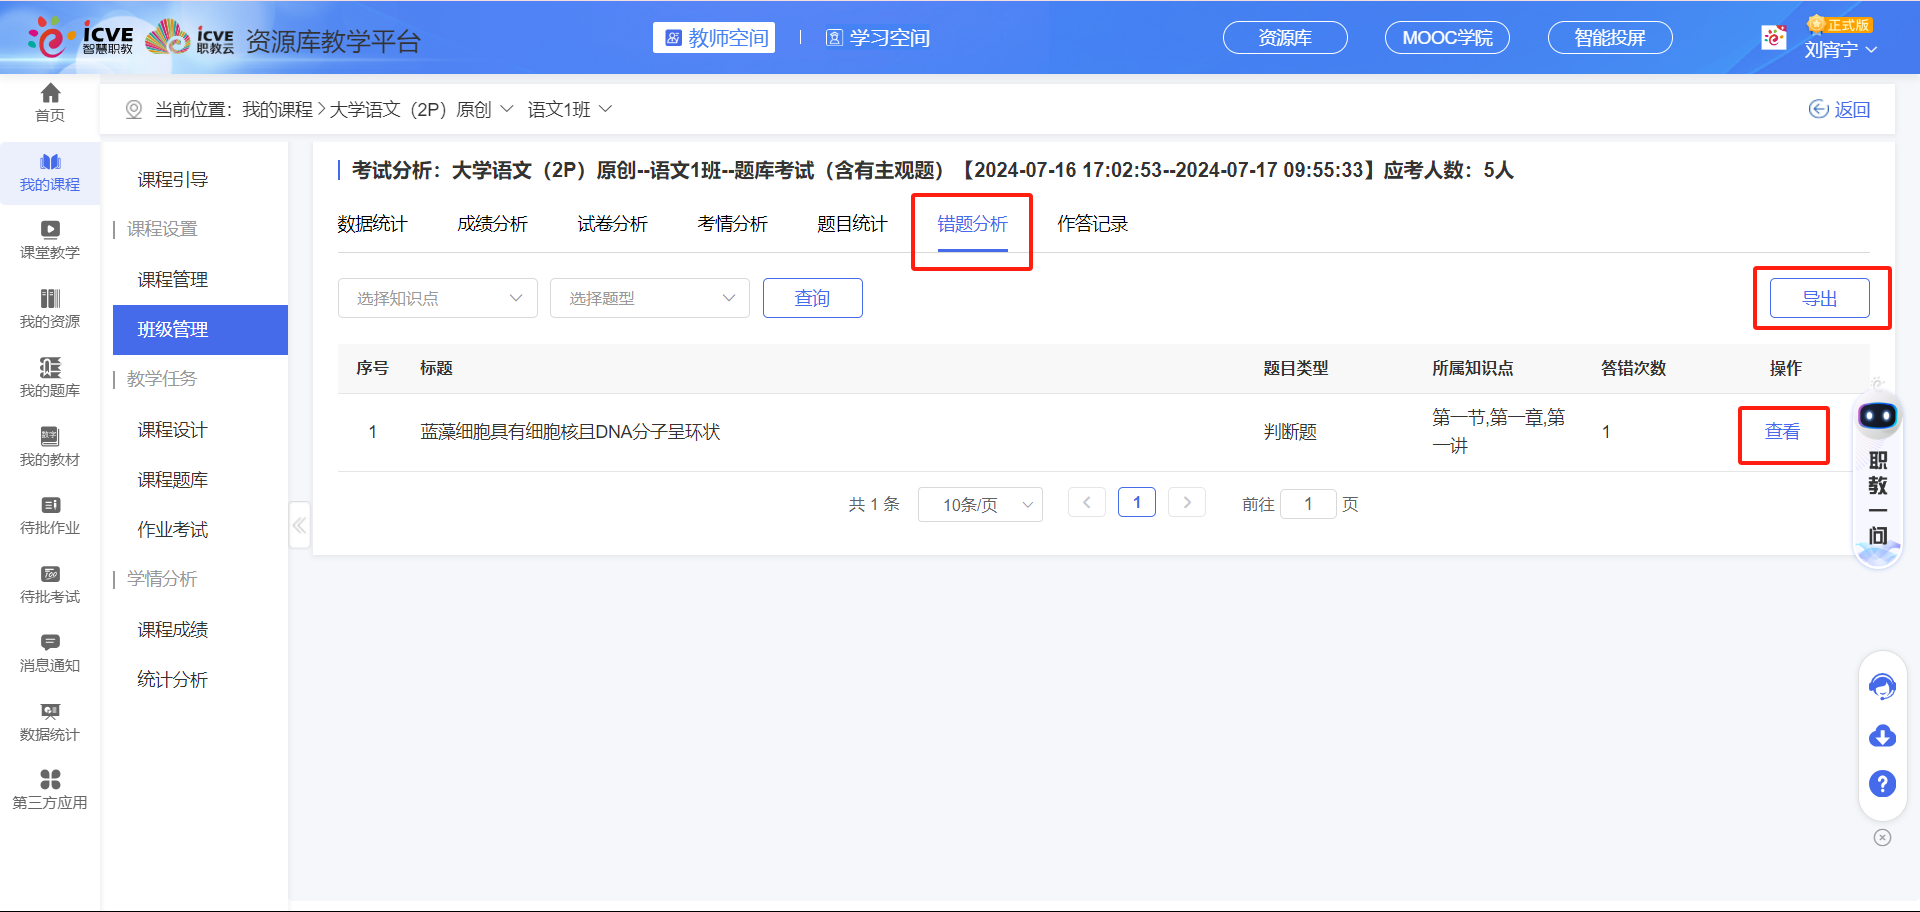This screenshot has width=1920, height=912.
Task: Click 查看 link for the first question
Action: [x=1782, y=432]
